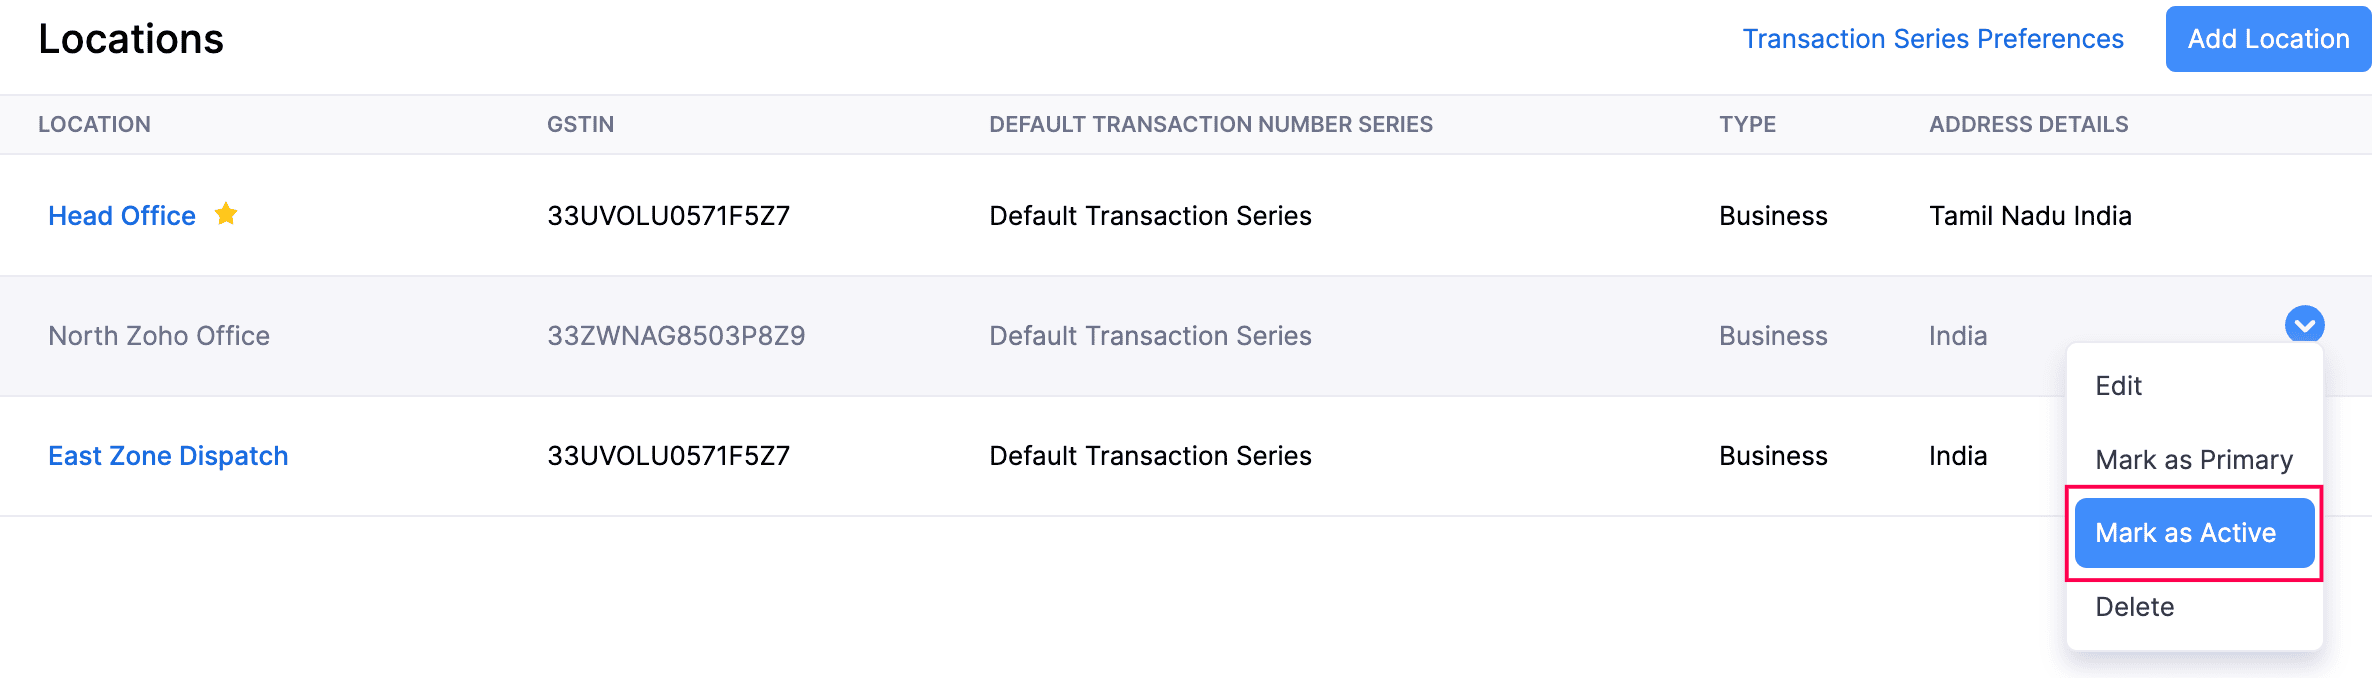2372x678 pixels.
Task: Click Head Office GSTIN value 33UVOLU0571F5Z7
Action: (668, 216)
